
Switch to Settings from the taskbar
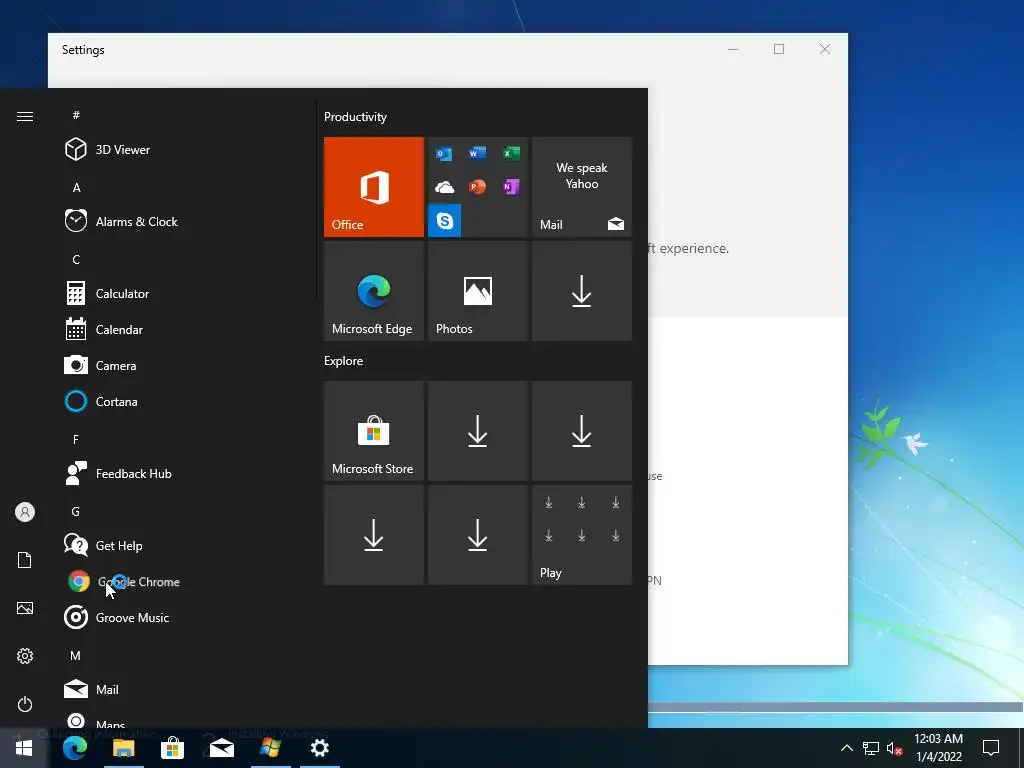(x=319, y=748)
